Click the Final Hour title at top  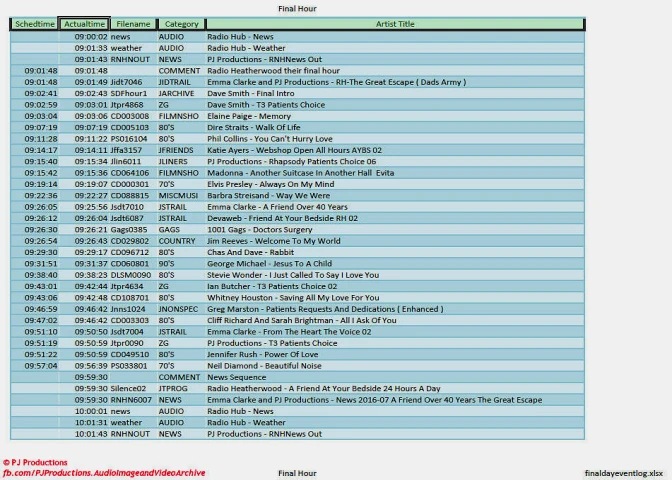tap(297, 8)
